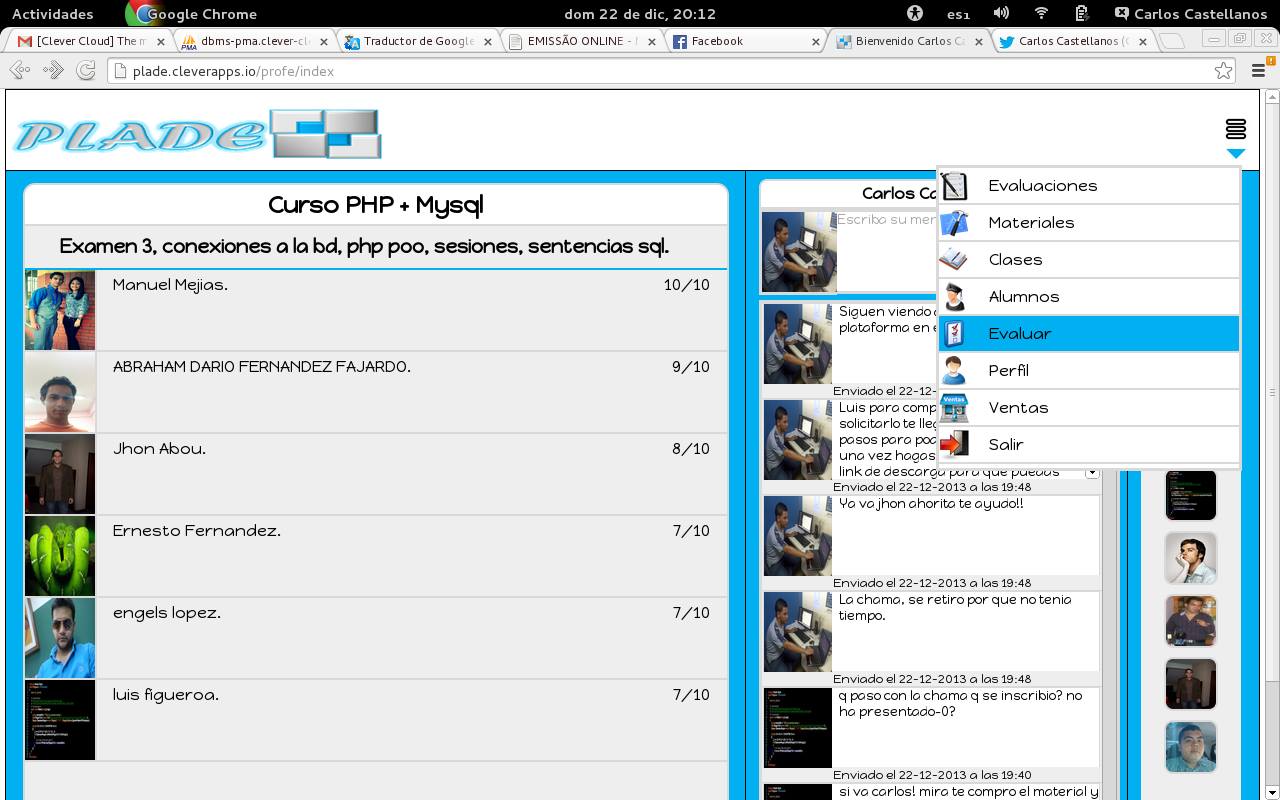Open engels lopez's photo
Viewport: 1280px width, 800px height.
coord(60,638)
